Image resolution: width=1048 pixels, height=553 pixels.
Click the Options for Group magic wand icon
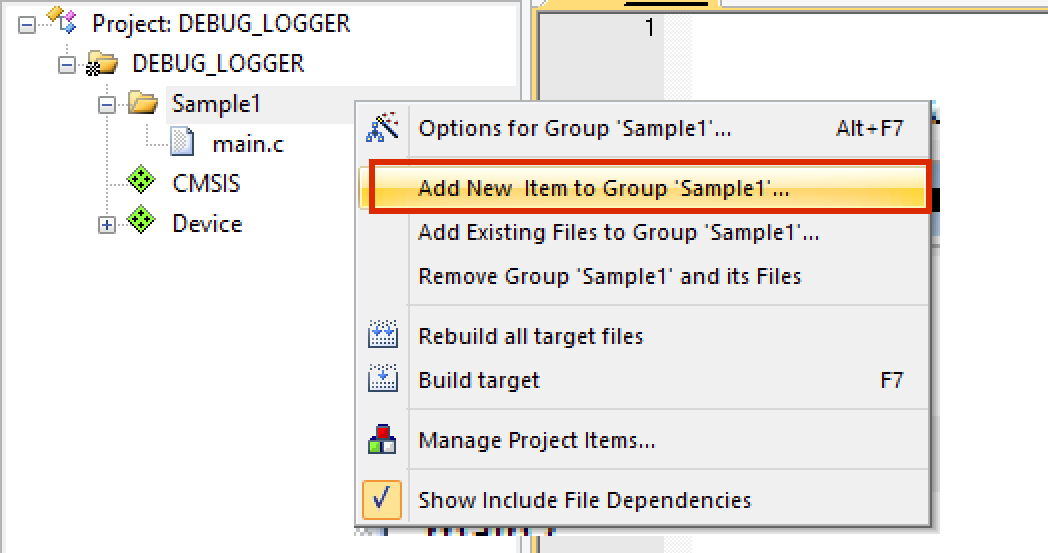tap(383, 127)
